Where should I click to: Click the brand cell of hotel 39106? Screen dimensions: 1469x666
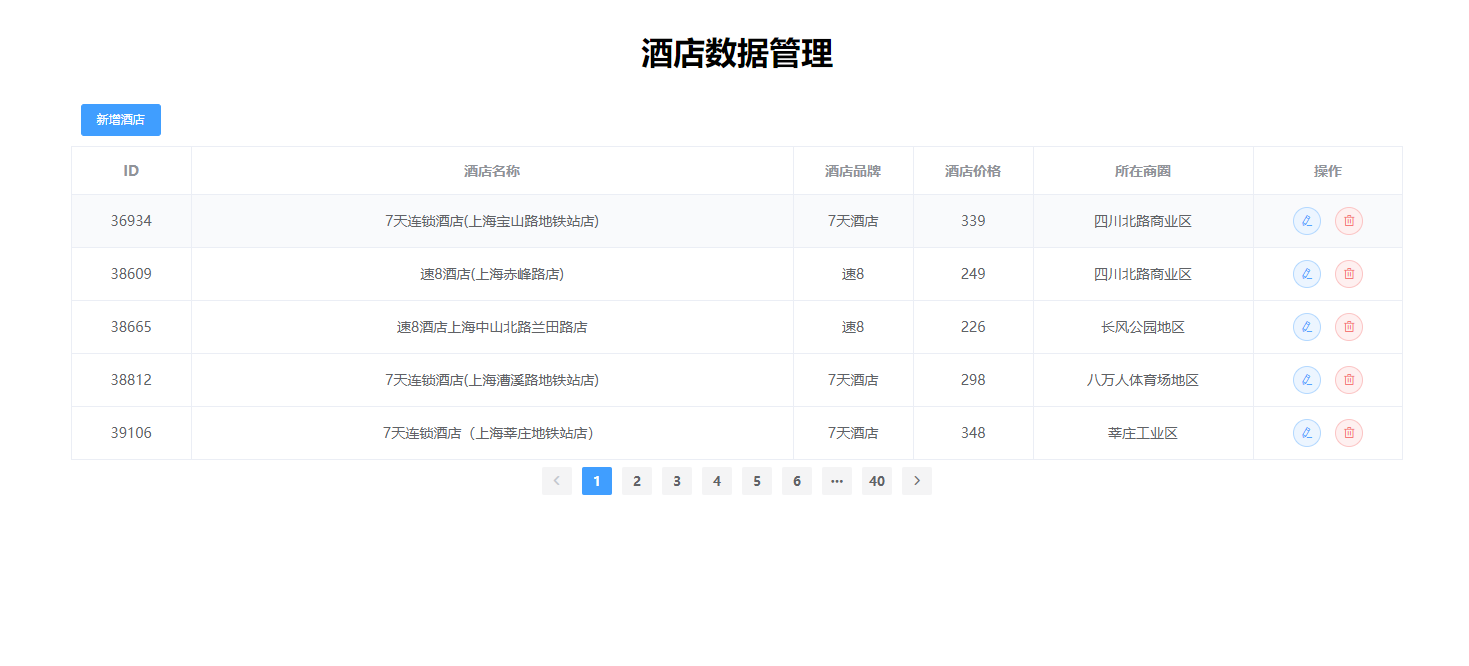pyautogui.click(x=853, y=433)
